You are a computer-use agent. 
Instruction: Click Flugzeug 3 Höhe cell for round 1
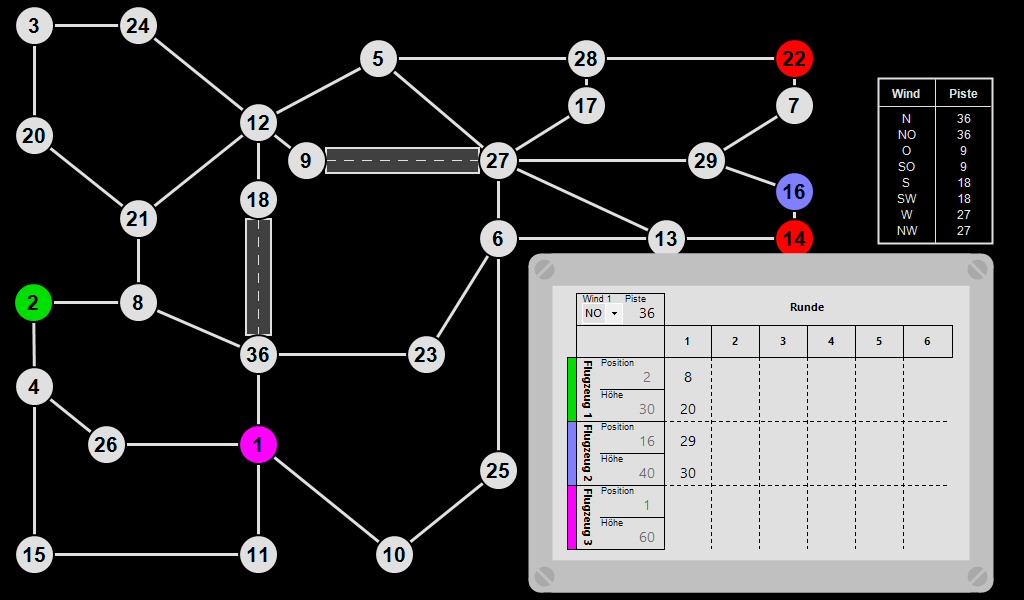(688, 537)
